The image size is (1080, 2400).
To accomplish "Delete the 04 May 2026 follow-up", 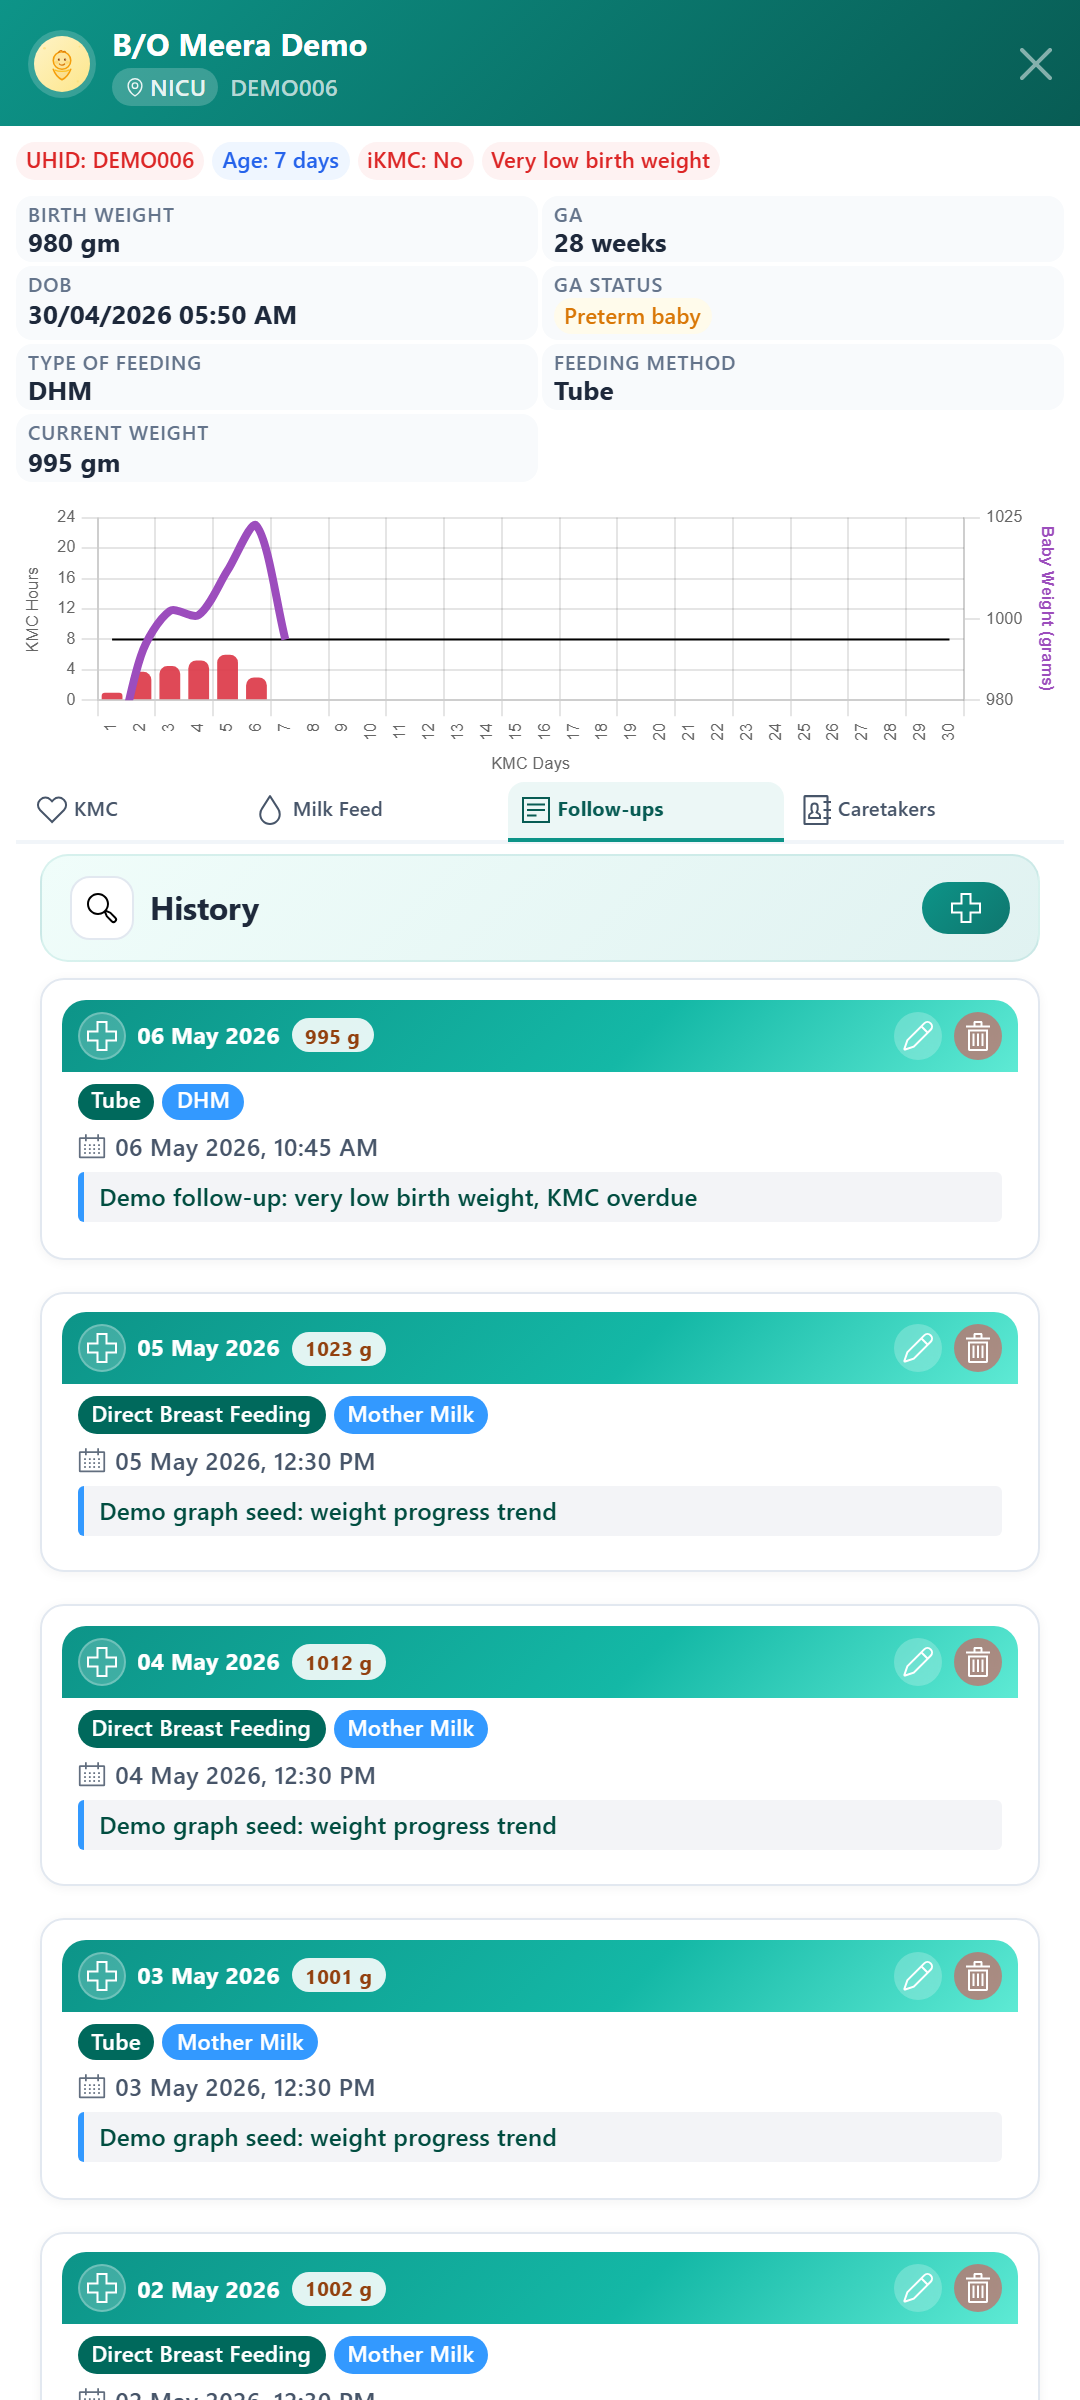I will click(x=978, y=1662).
